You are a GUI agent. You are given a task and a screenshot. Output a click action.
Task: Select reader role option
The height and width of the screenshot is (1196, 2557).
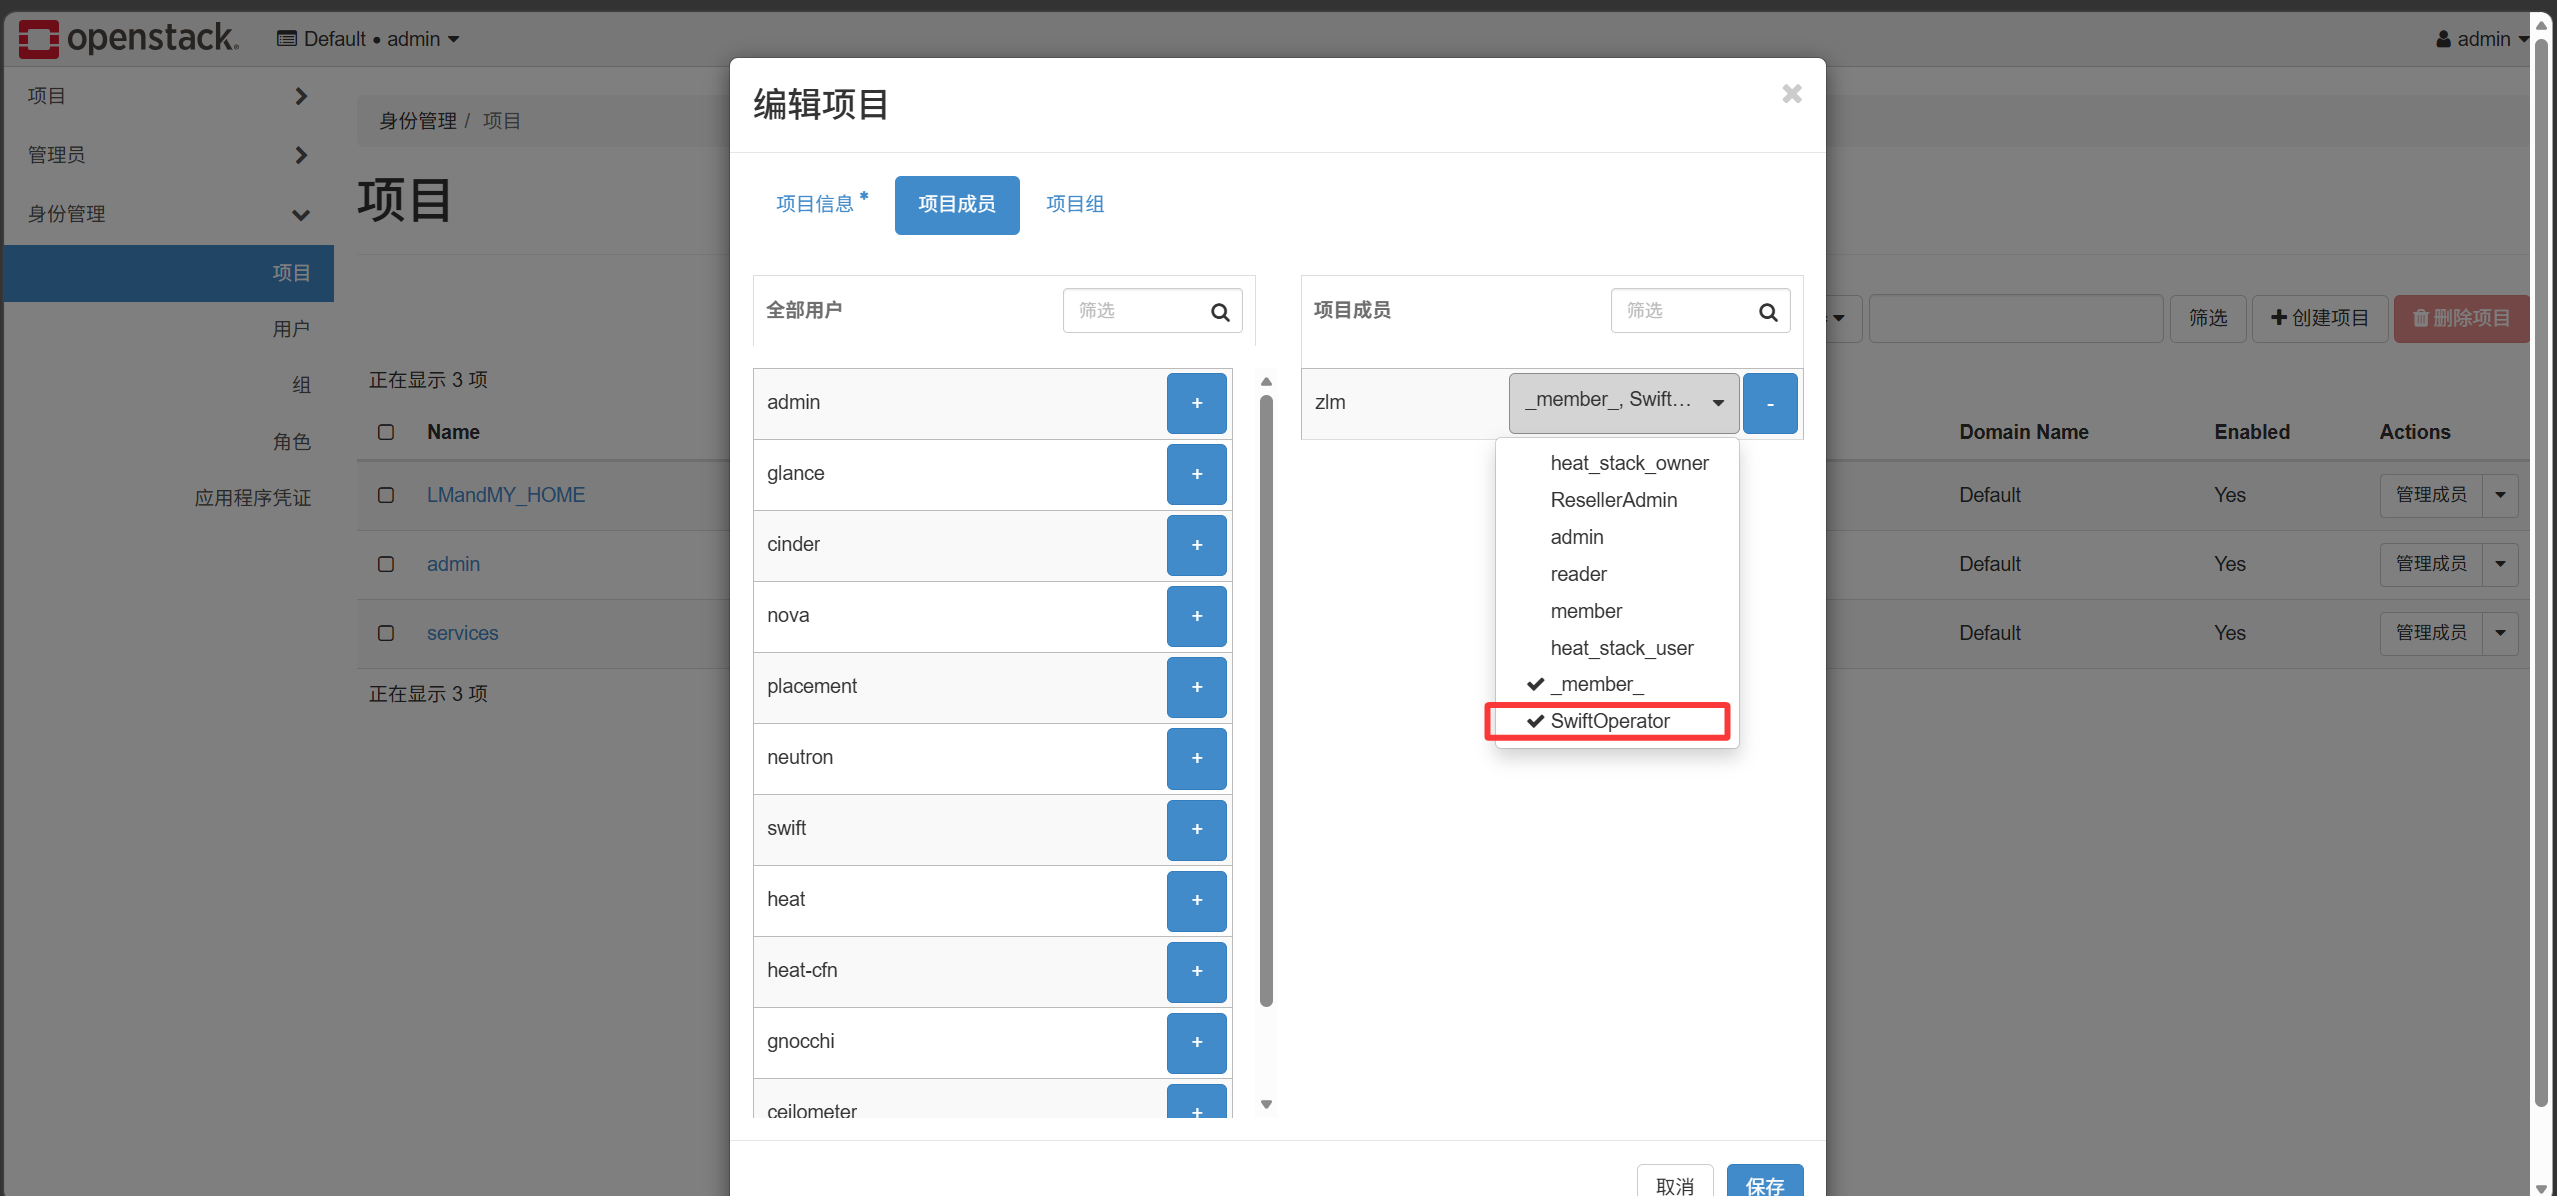coord(1616,574)
